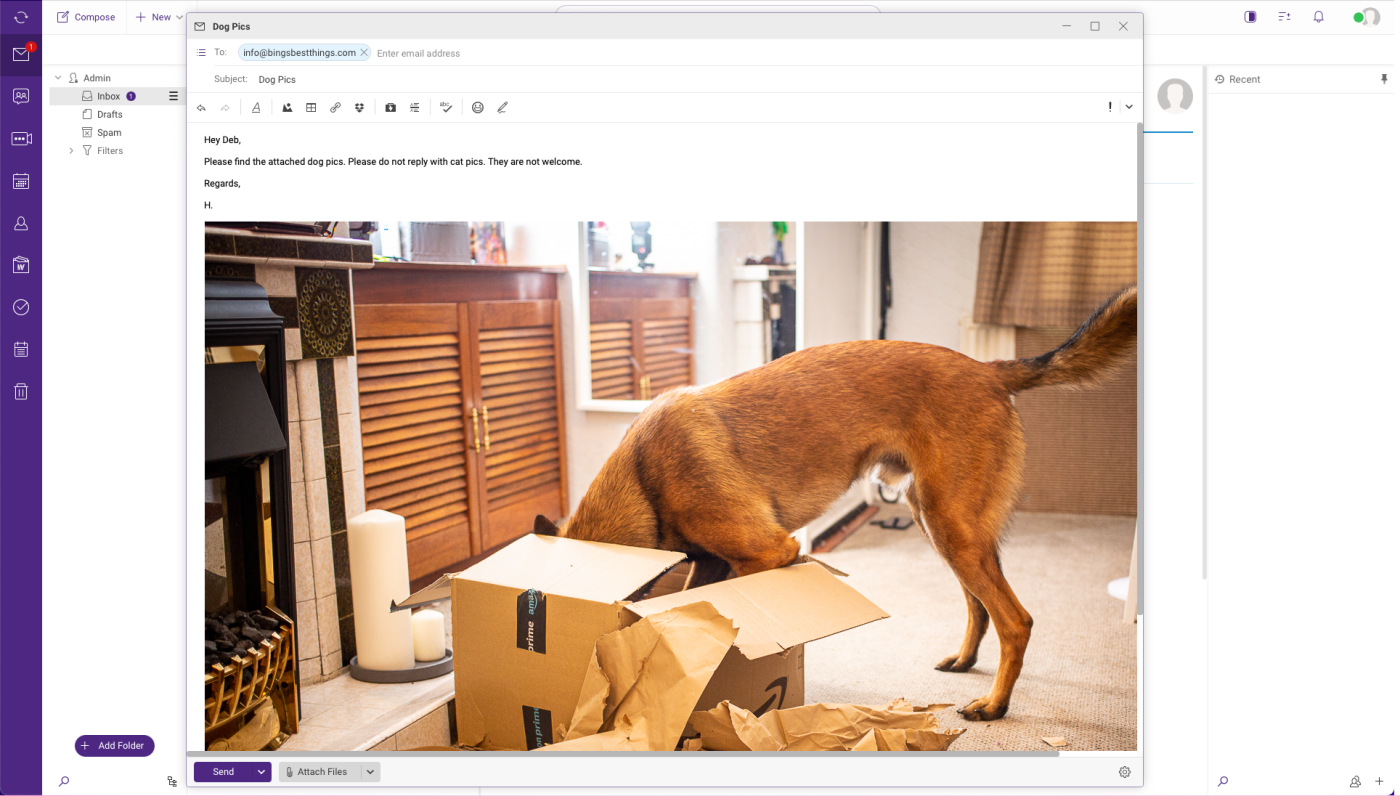Expand more compose options chevron beside exclamation
The image size is (1400, 796).
[1129, 107]
